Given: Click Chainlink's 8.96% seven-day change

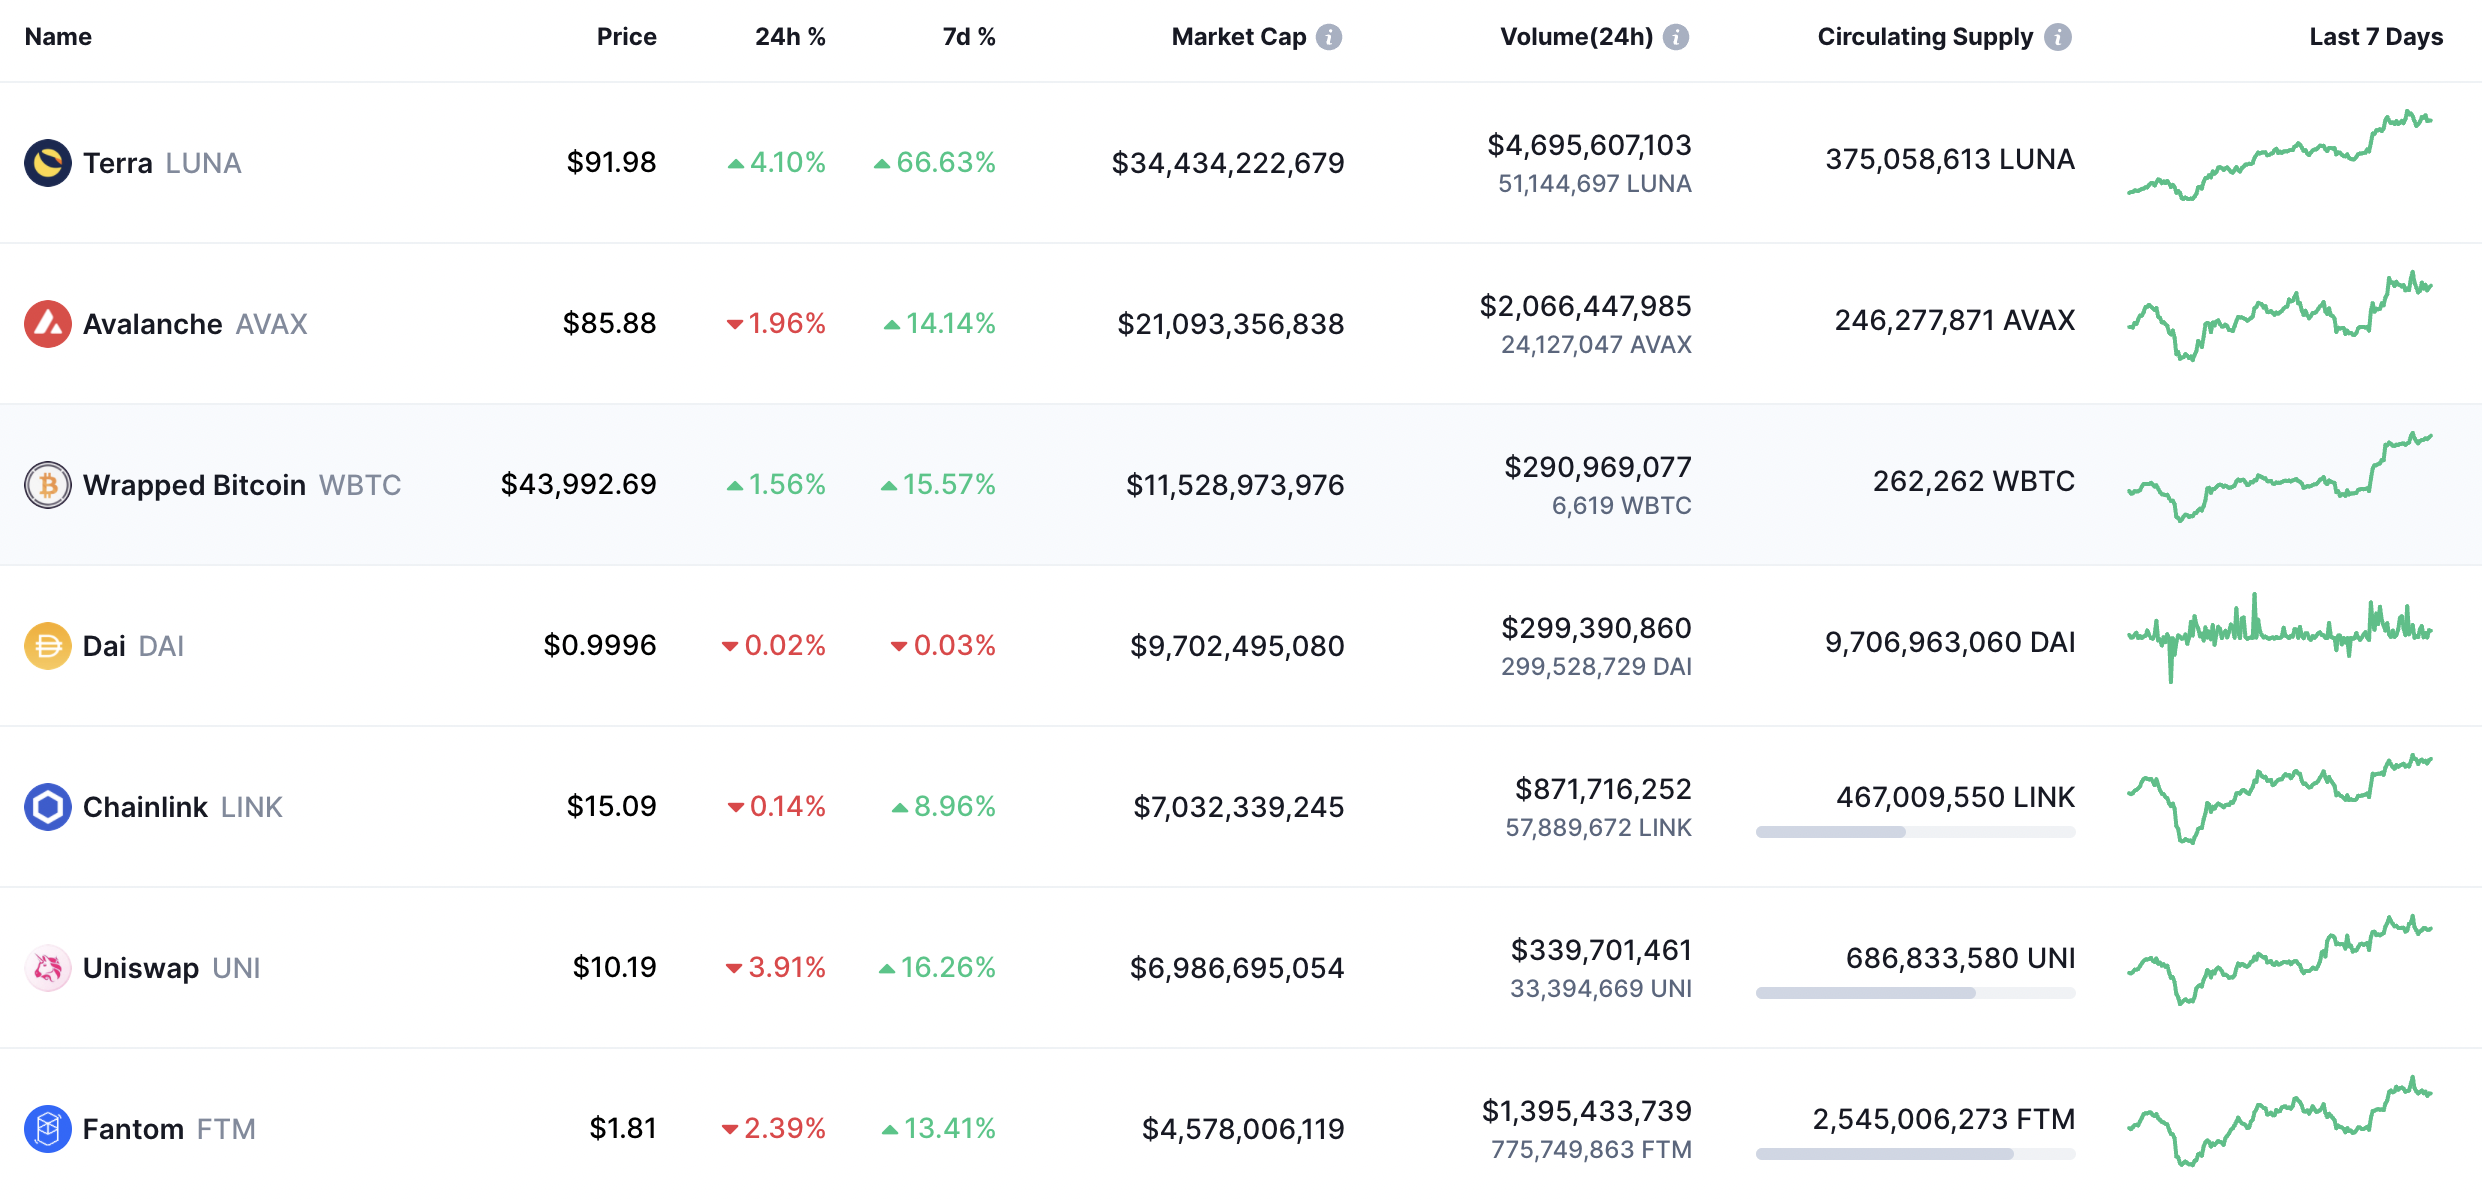Looking at the screenshot, I should (x=954, y=806).
